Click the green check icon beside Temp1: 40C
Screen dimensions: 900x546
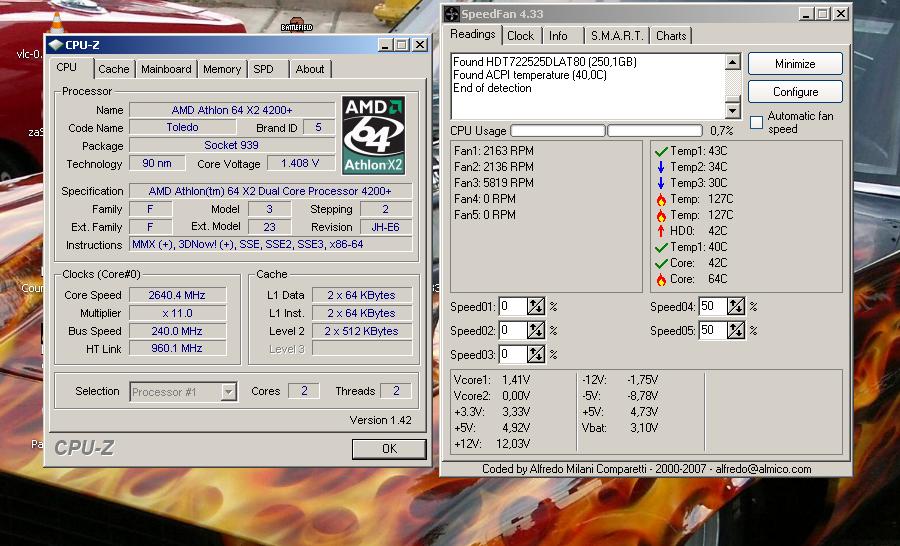[x=661, y=247]
